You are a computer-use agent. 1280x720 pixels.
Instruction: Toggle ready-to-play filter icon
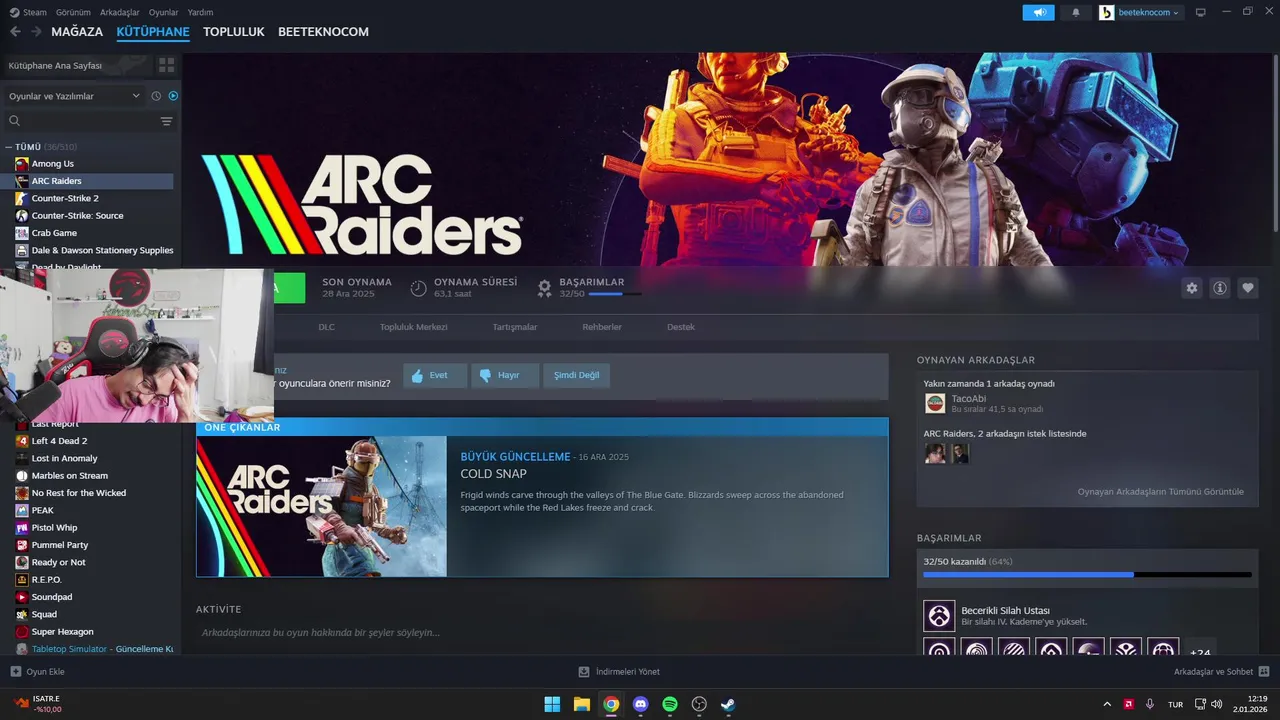(x=173, y=96)
